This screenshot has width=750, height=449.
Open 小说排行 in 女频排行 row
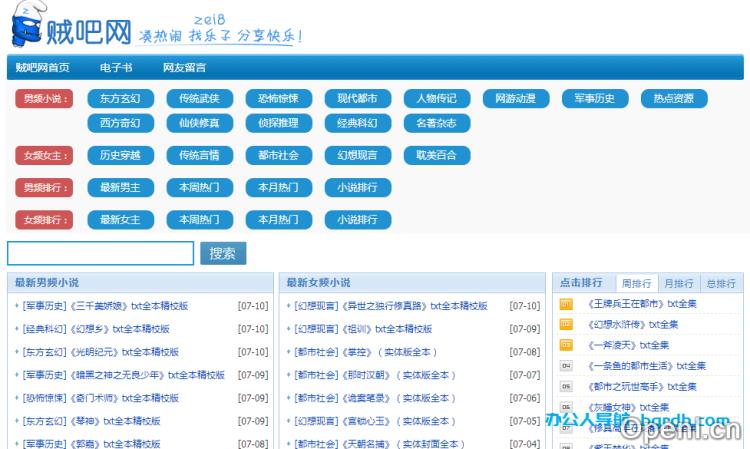[357, 220]
